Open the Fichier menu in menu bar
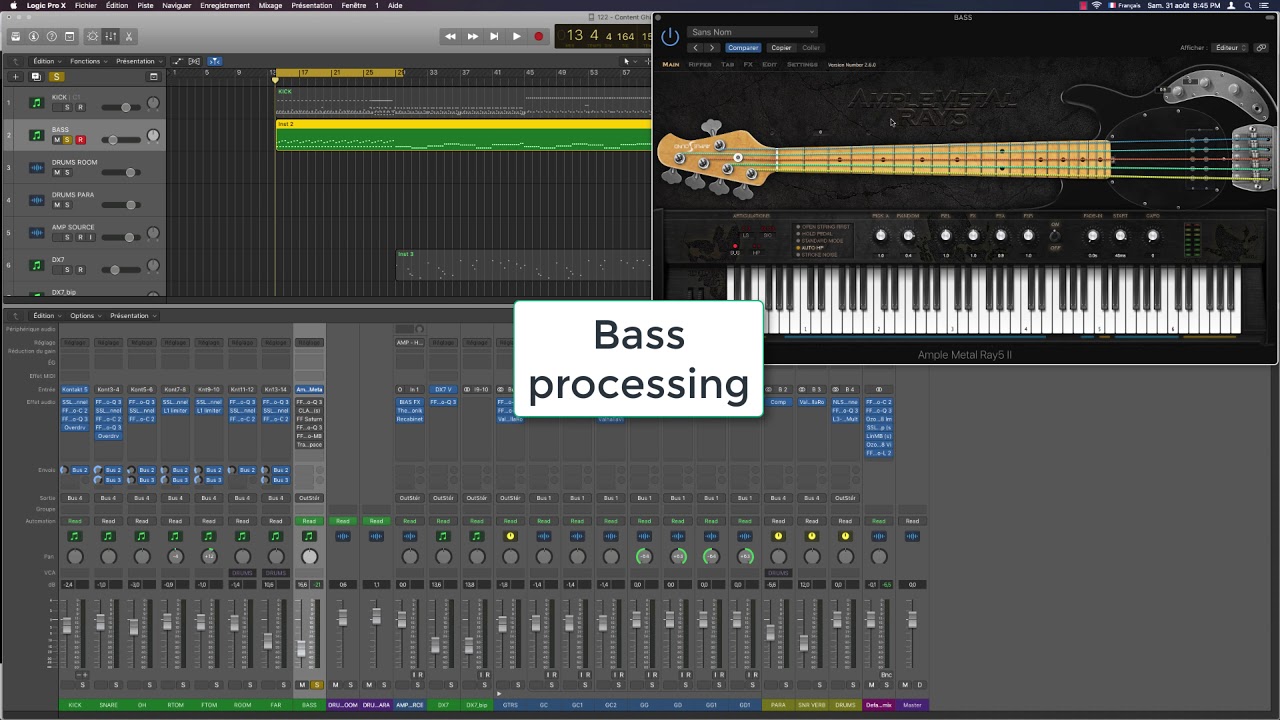The image size is (1280, 720). [86, 5]
